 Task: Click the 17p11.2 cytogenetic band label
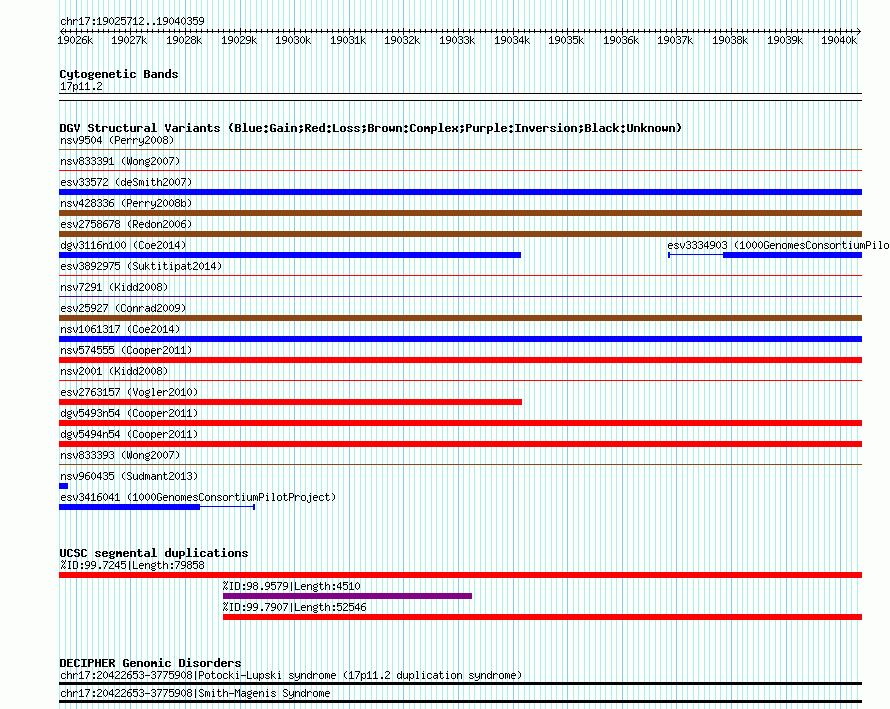point(81,86)
